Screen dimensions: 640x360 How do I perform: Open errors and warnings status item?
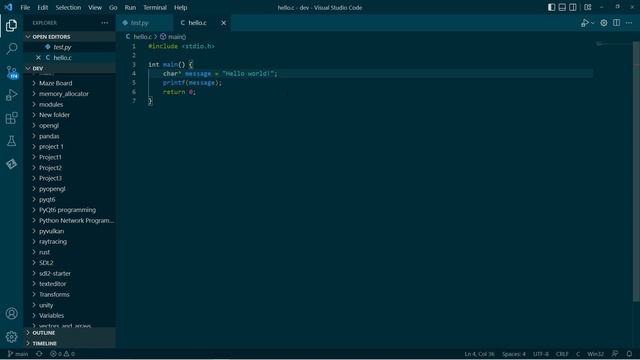pos(62,354)
